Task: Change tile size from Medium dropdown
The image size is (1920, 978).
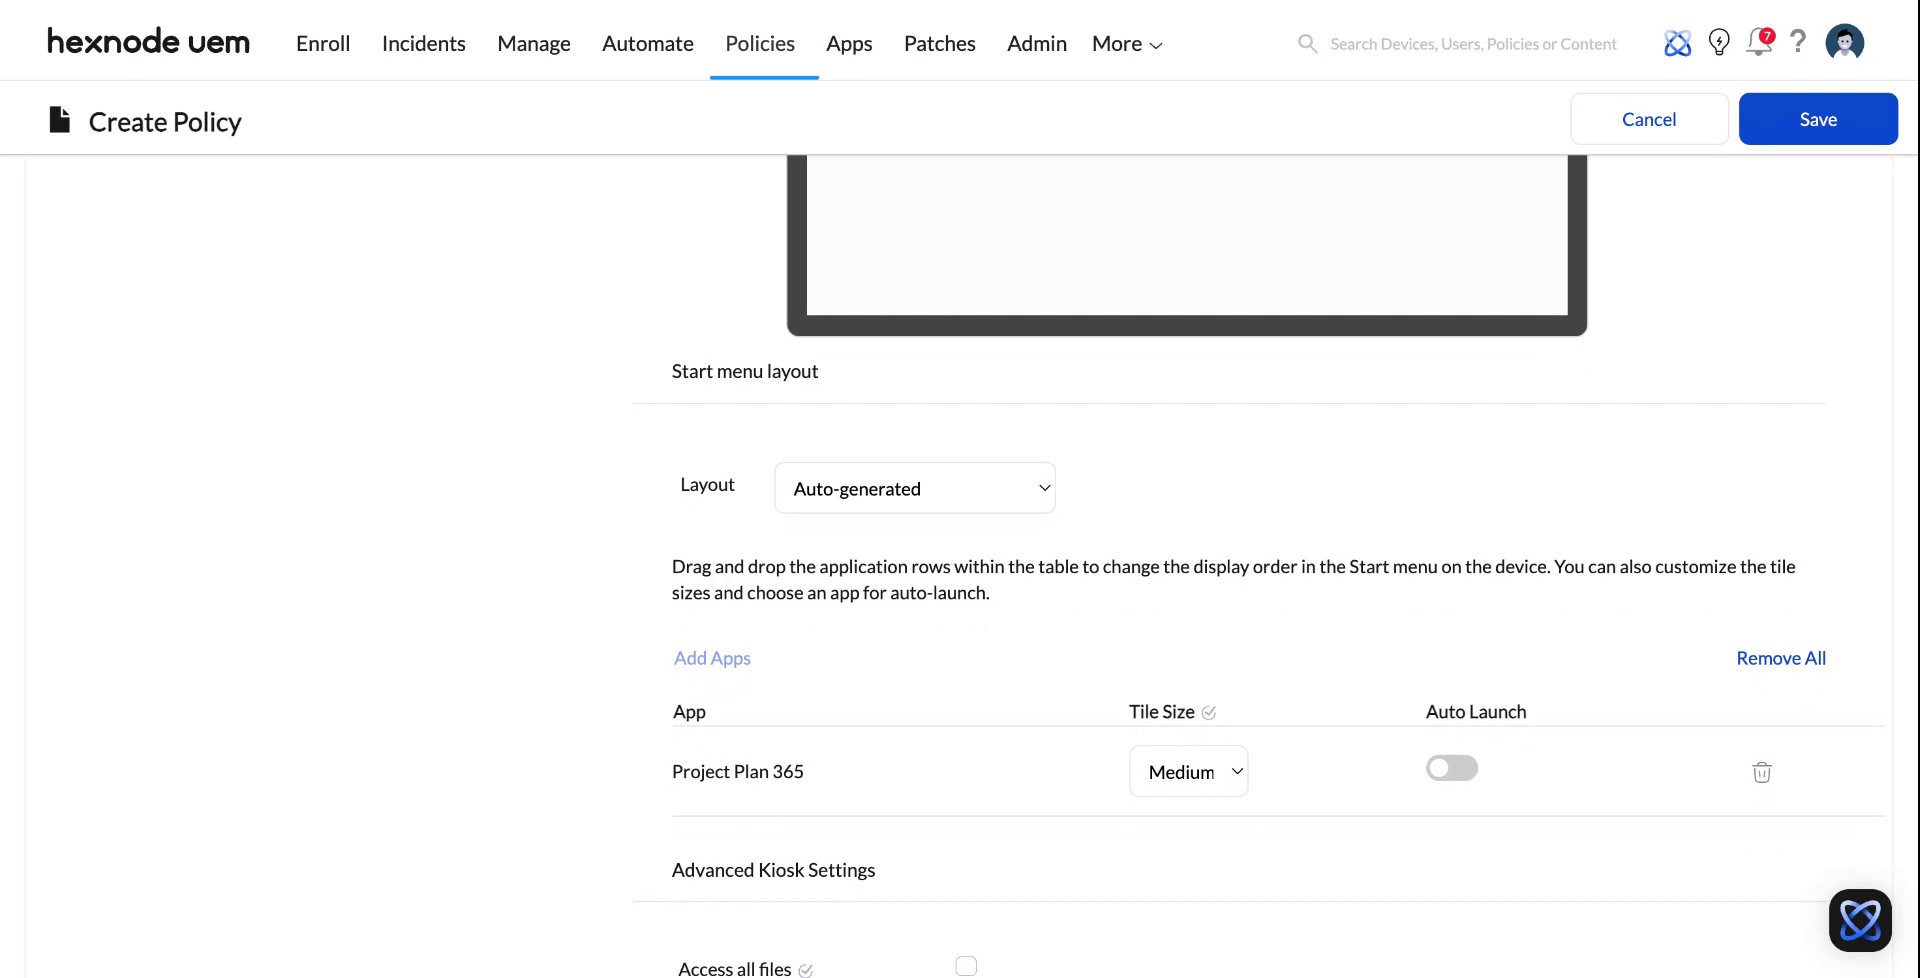Action: 1188,771
